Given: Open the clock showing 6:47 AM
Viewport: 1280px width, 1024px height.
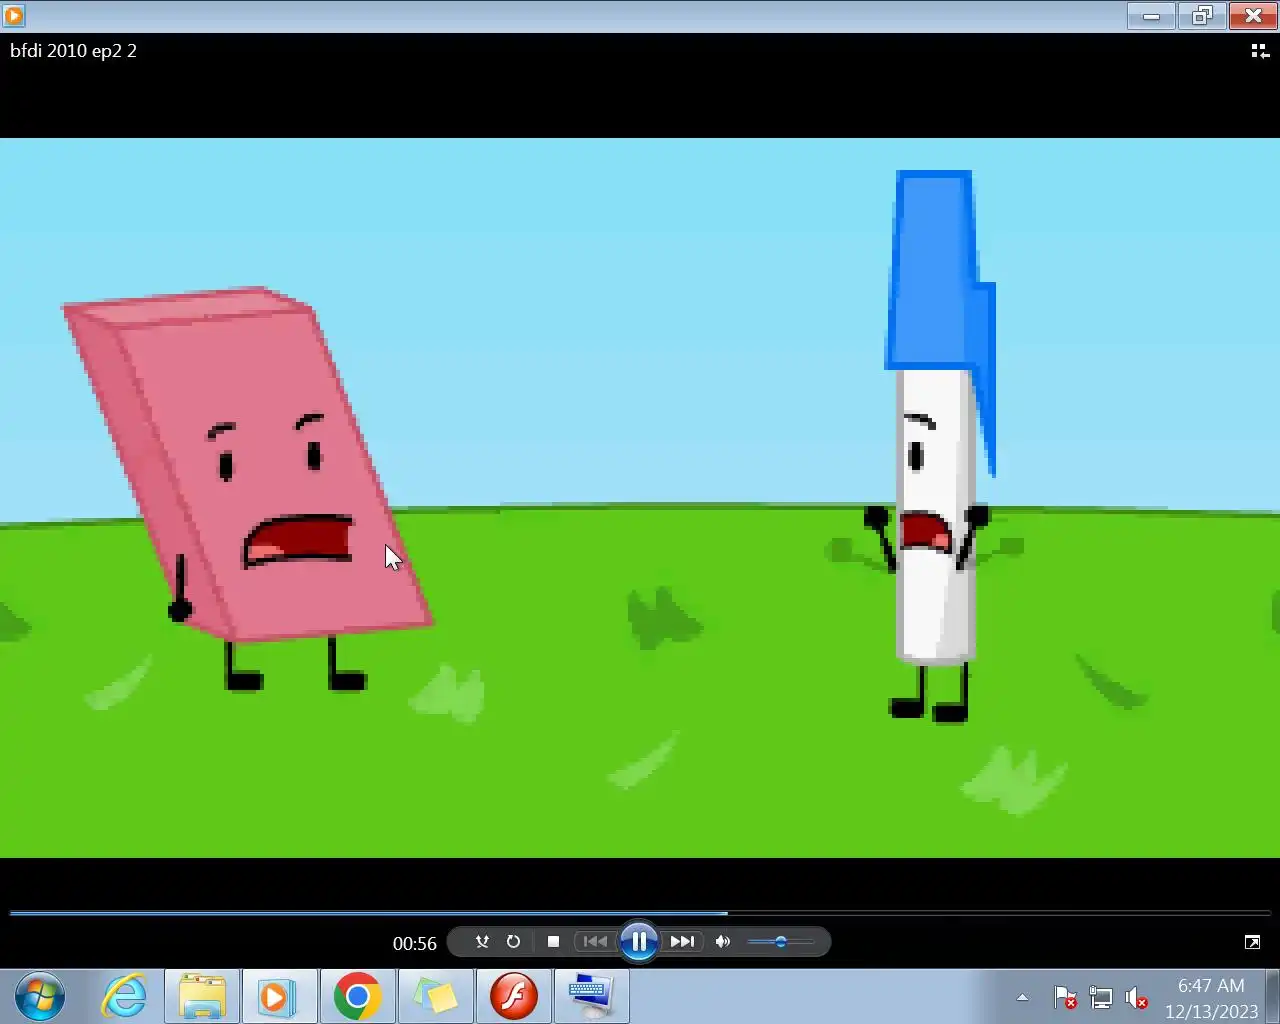Looking at the screenshot, I should click(x=1211, y=986).
